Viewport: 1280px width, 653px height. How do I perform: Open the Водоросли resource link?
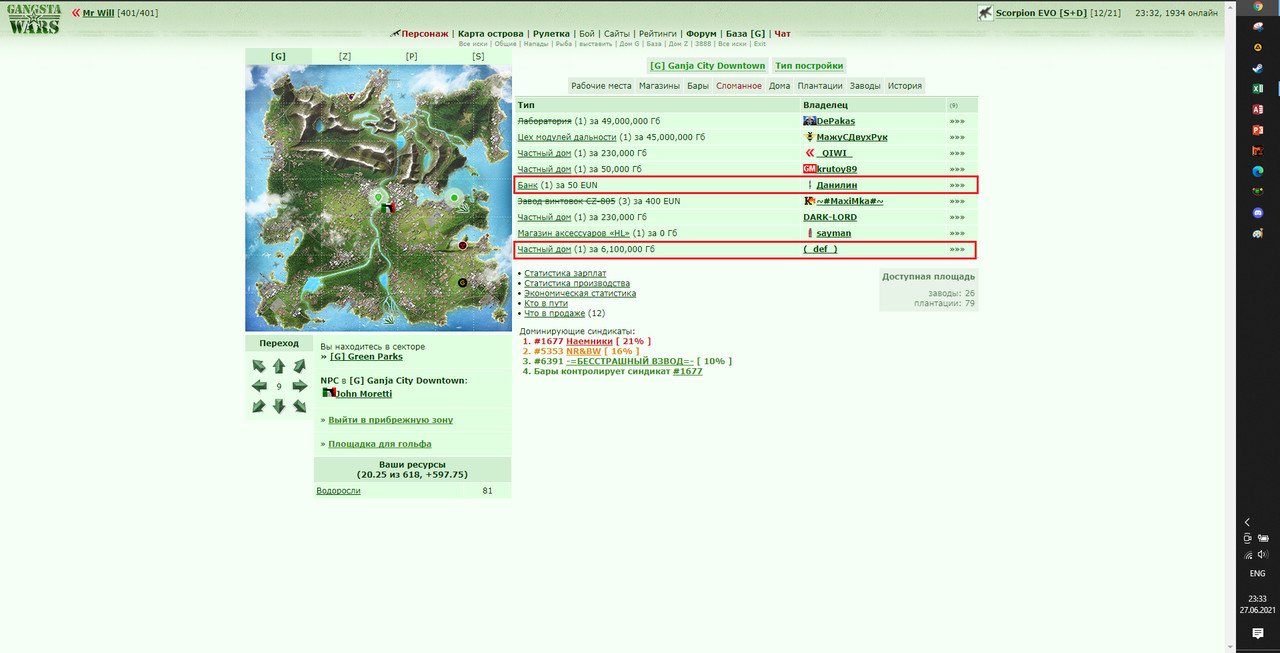click(x=338, y=491)
